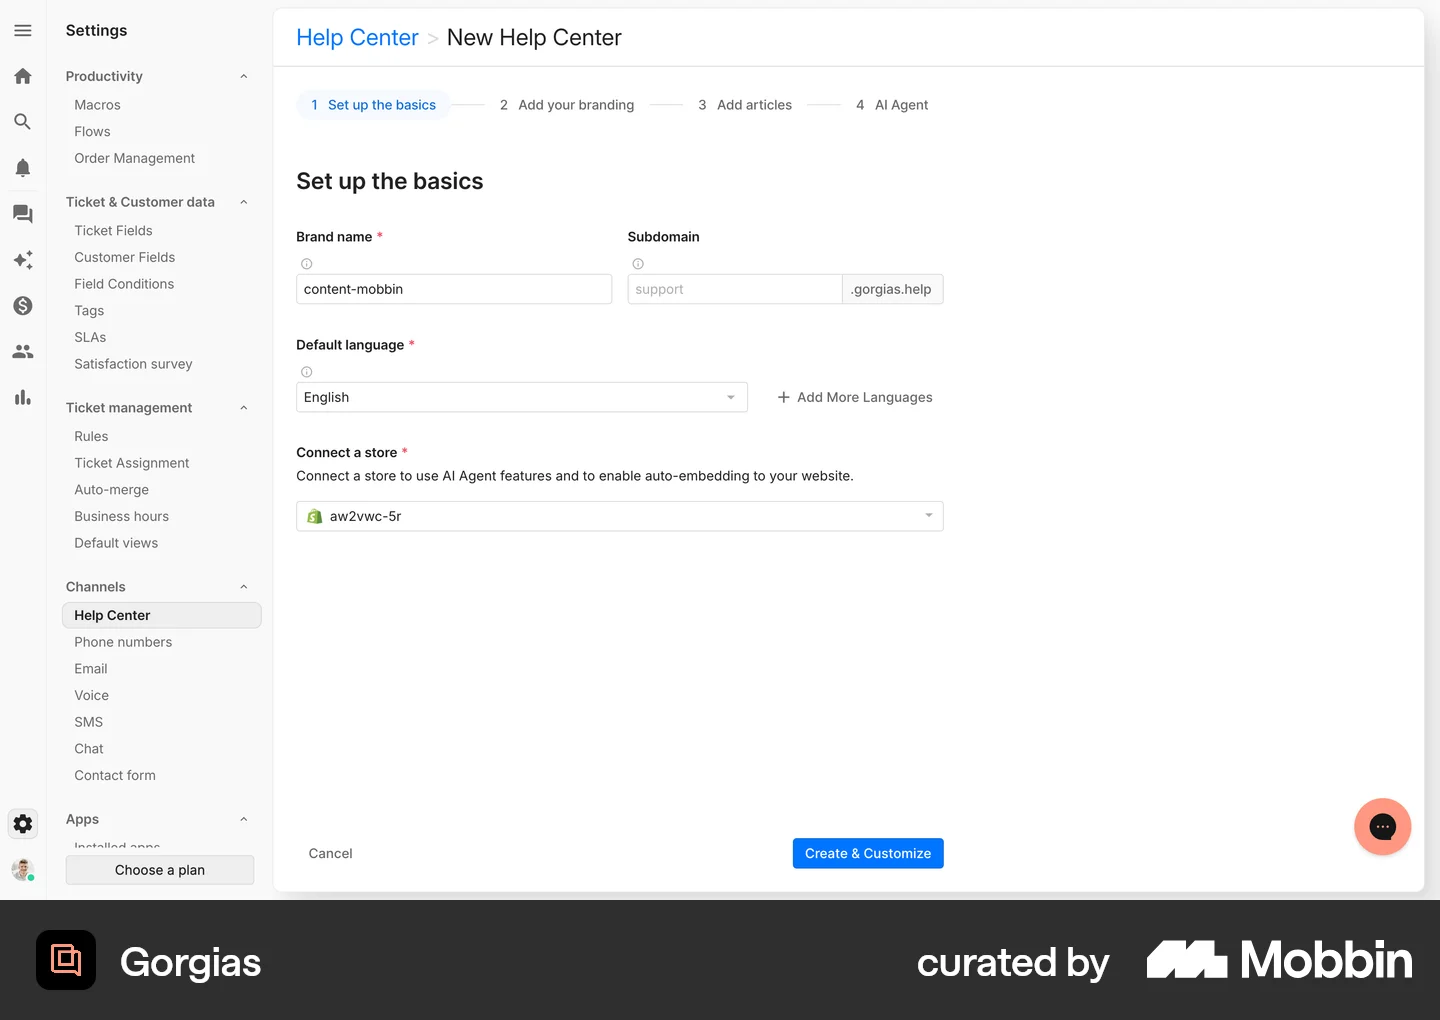Open Contact form under Channels
Viewport: 1440px width, 1020px height.
(115, 775)
